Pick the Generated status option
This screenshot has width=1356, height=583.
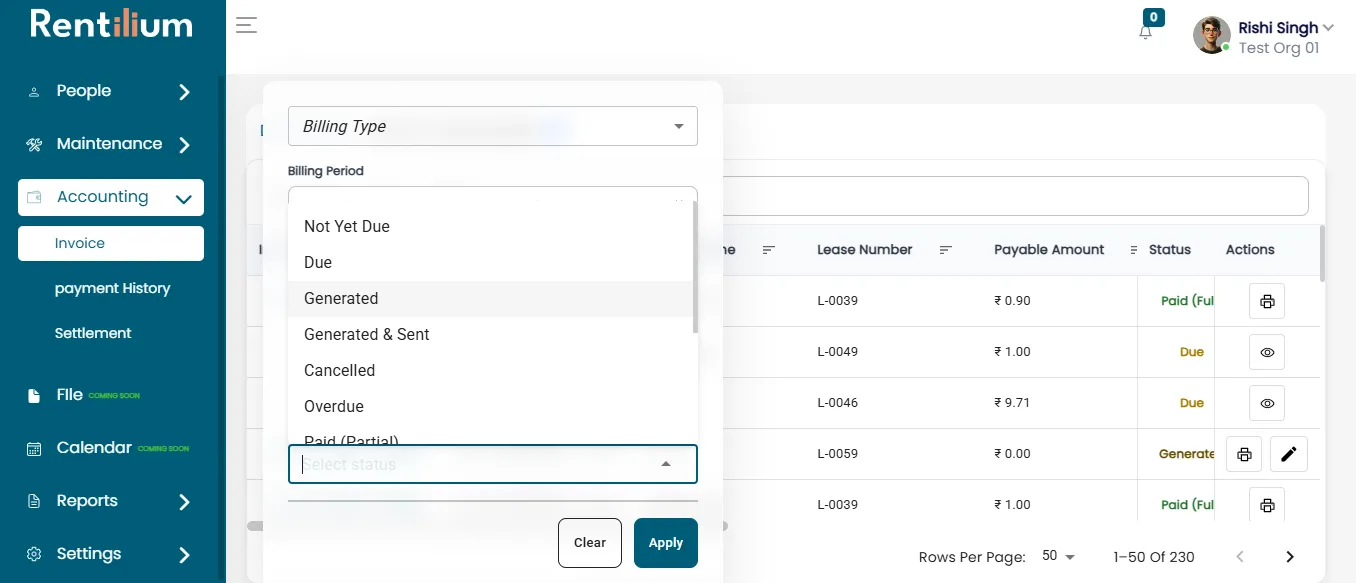click(x=490, y=298)
